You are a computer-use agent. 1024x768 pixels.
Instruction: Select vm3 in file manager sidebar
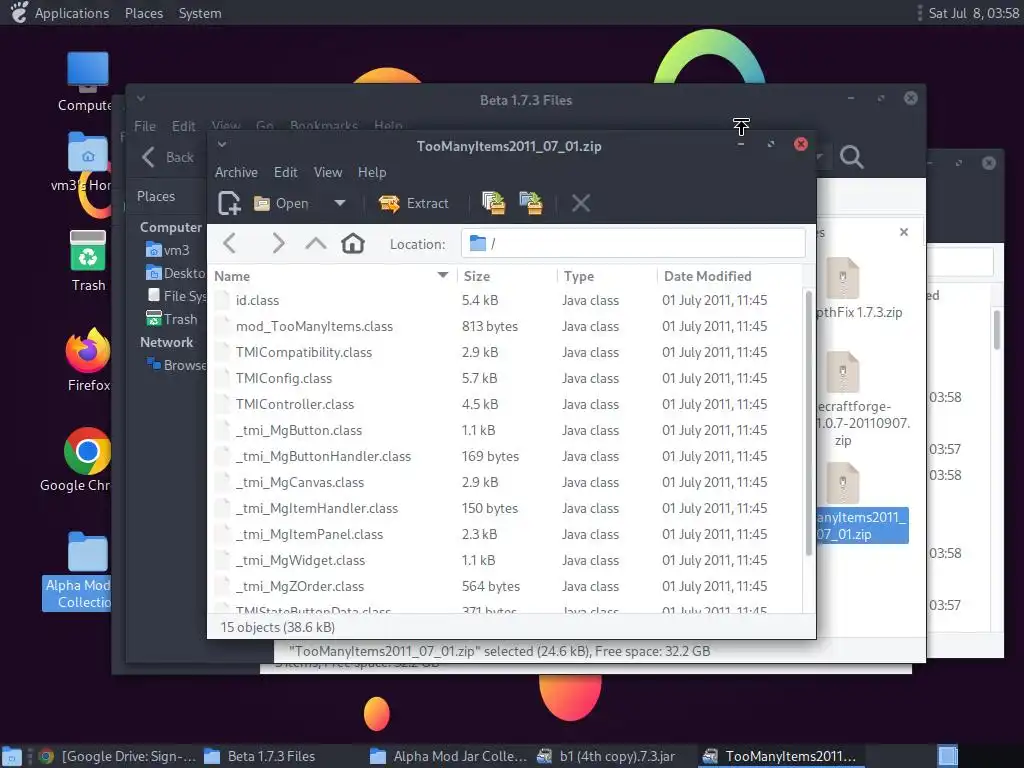[x=168, y=250]
